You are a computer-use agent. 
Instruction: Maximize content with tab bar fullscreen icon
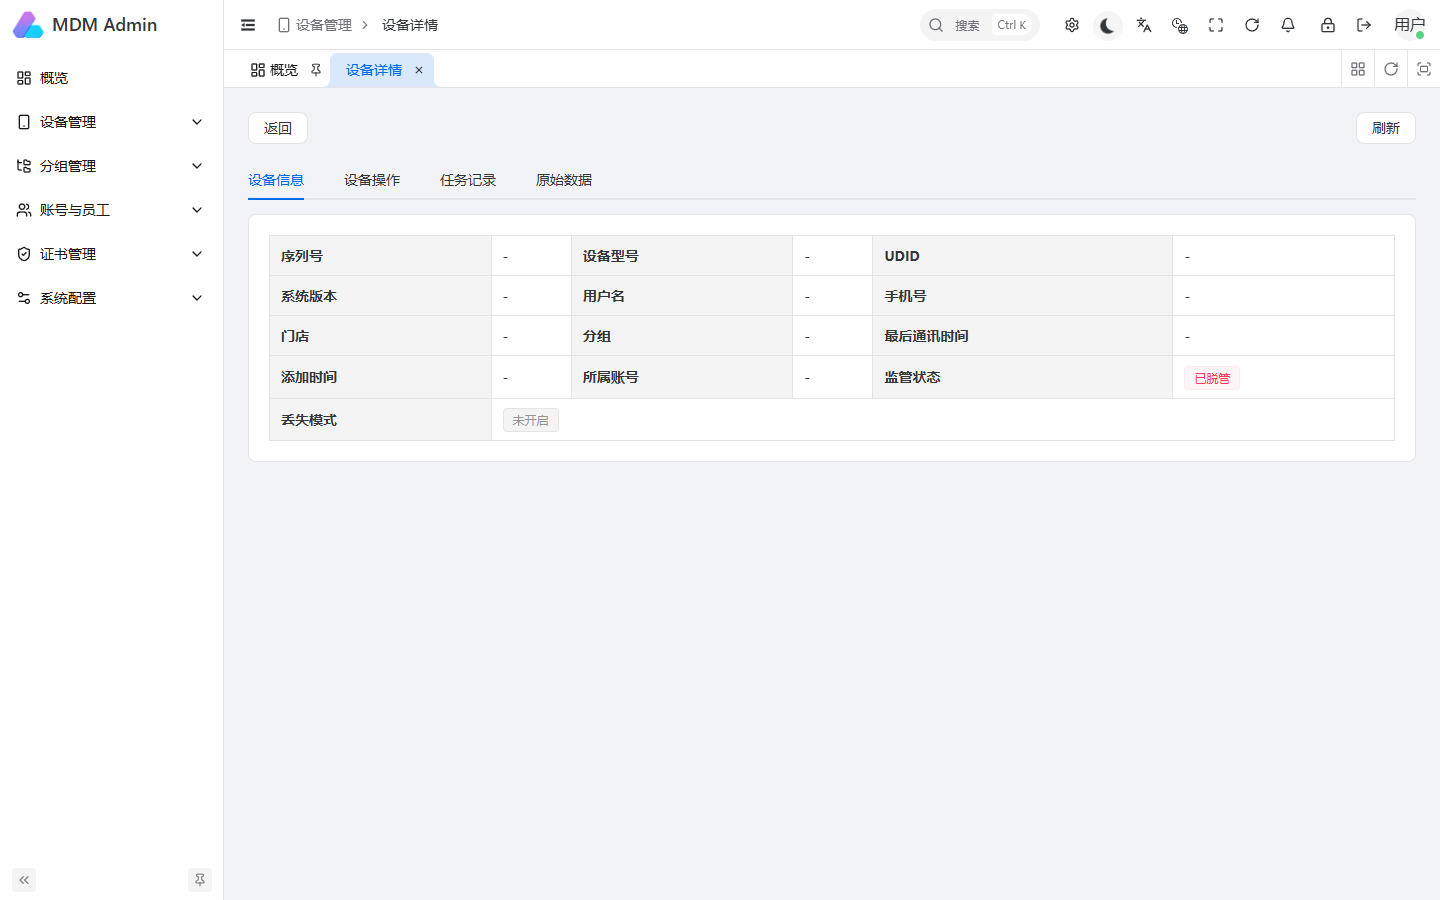1424,69
